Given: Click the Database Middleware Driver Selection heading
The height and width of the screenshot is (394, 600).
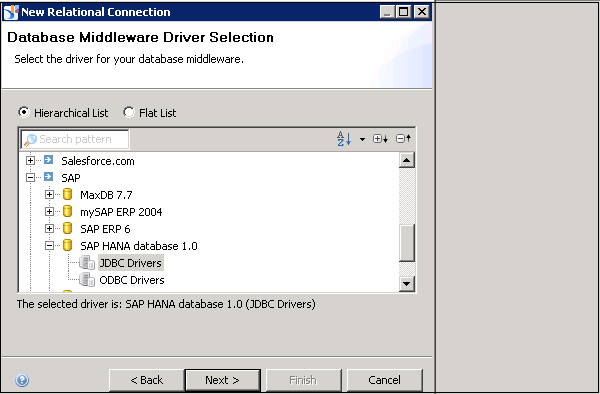Looking at the screenshot, I should [140, 37].
